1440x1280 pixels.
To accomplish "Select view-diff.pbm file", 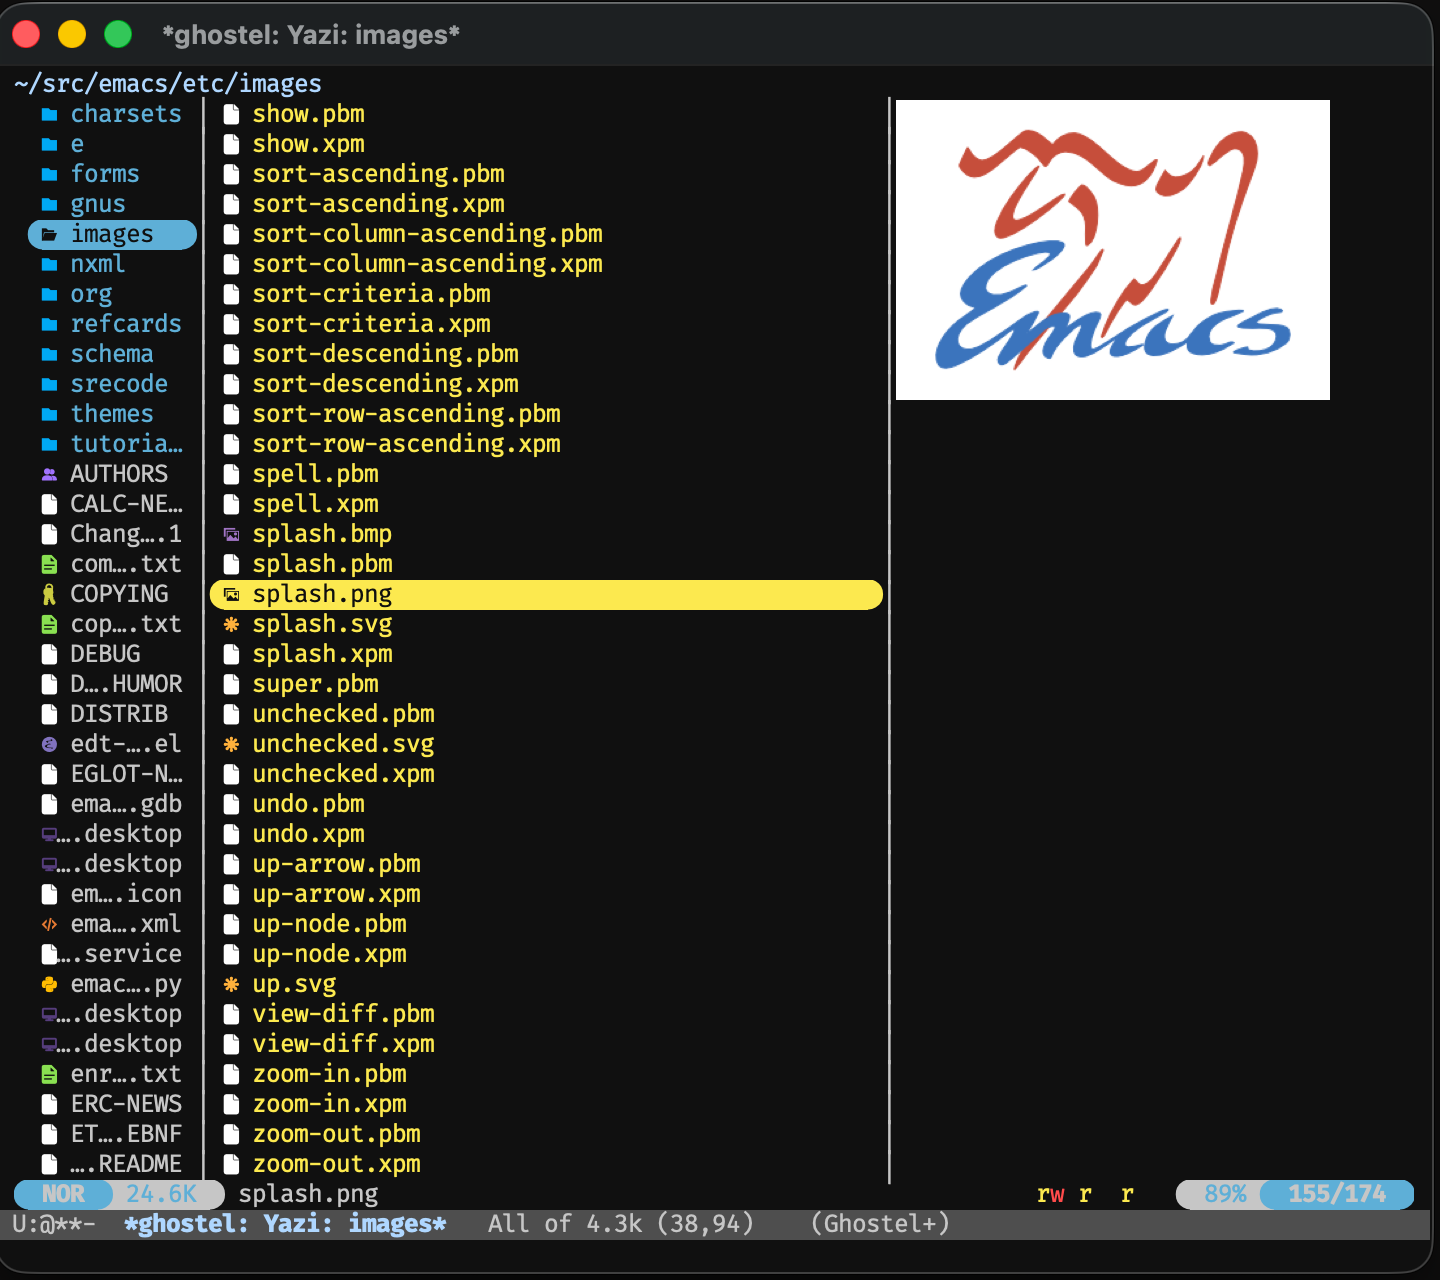I will (x=343, y=1014).
